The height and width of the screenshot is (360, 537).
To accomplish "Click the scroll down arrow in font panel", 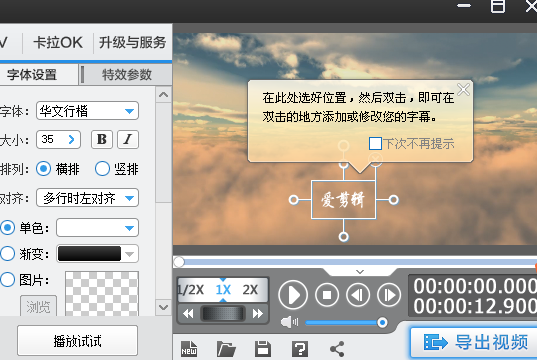I will pyautogui.click(x=163, y=307).
